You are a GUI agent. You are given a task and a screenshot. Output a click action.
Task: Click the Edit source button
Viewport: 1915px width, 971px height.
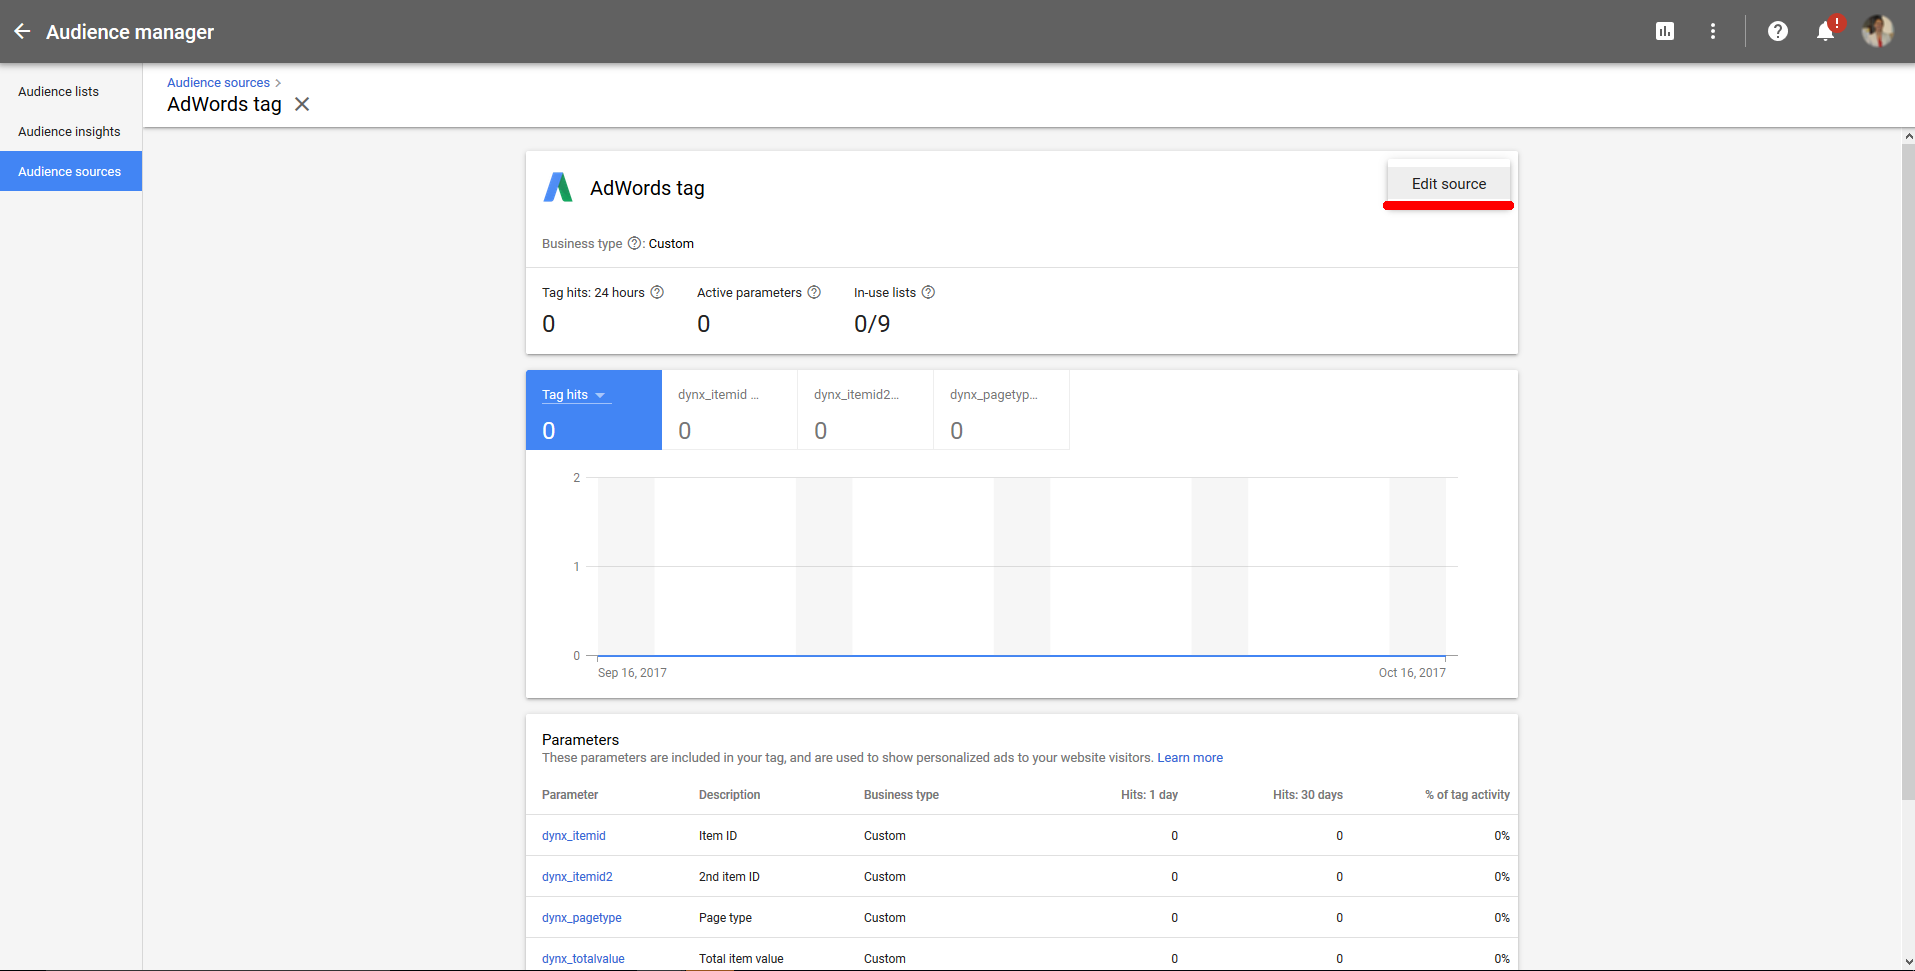[x=1448, y=183]
